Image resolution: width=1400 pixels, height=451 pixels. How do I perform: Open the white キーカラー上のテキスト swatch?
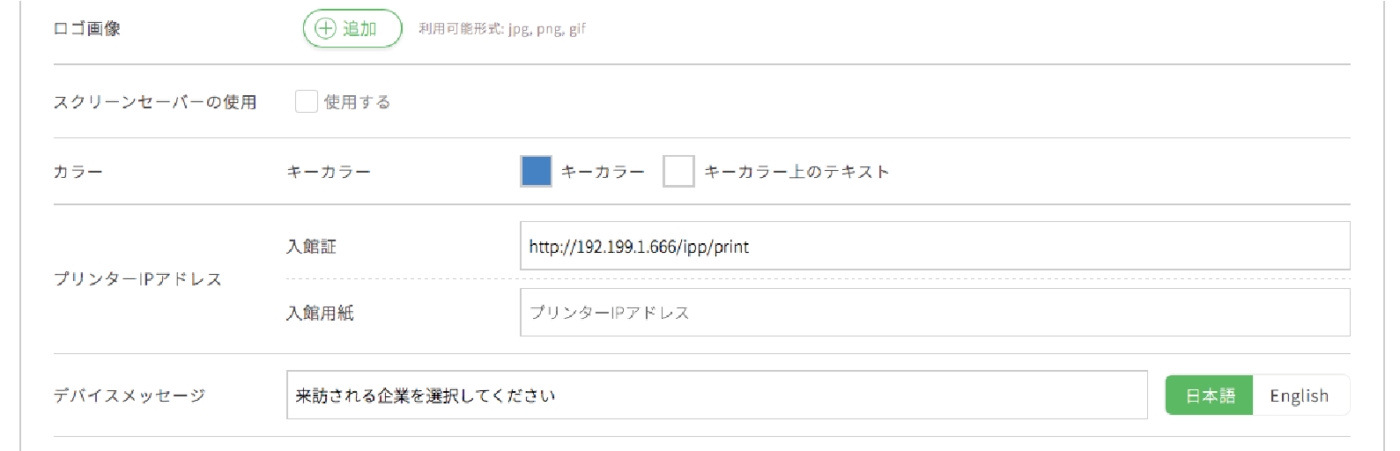click(679, 171)
